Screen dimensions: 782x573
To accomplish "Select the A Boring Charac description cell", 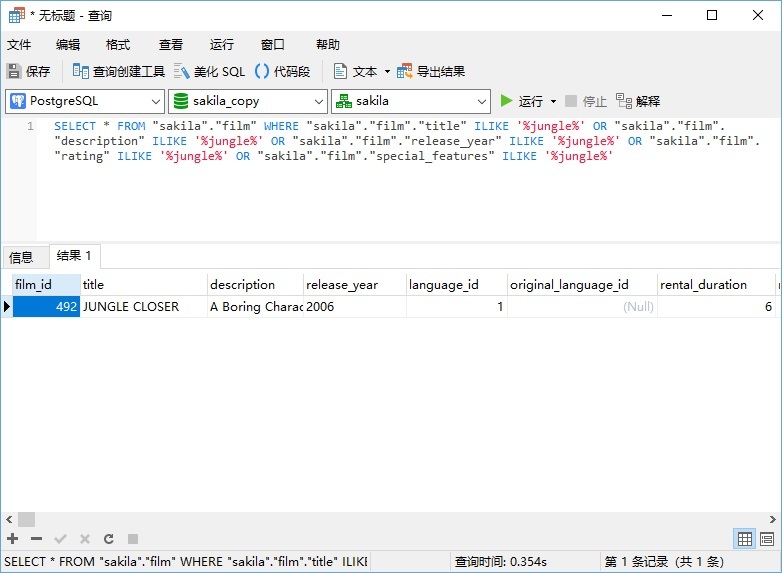I will tap(255, 307).
